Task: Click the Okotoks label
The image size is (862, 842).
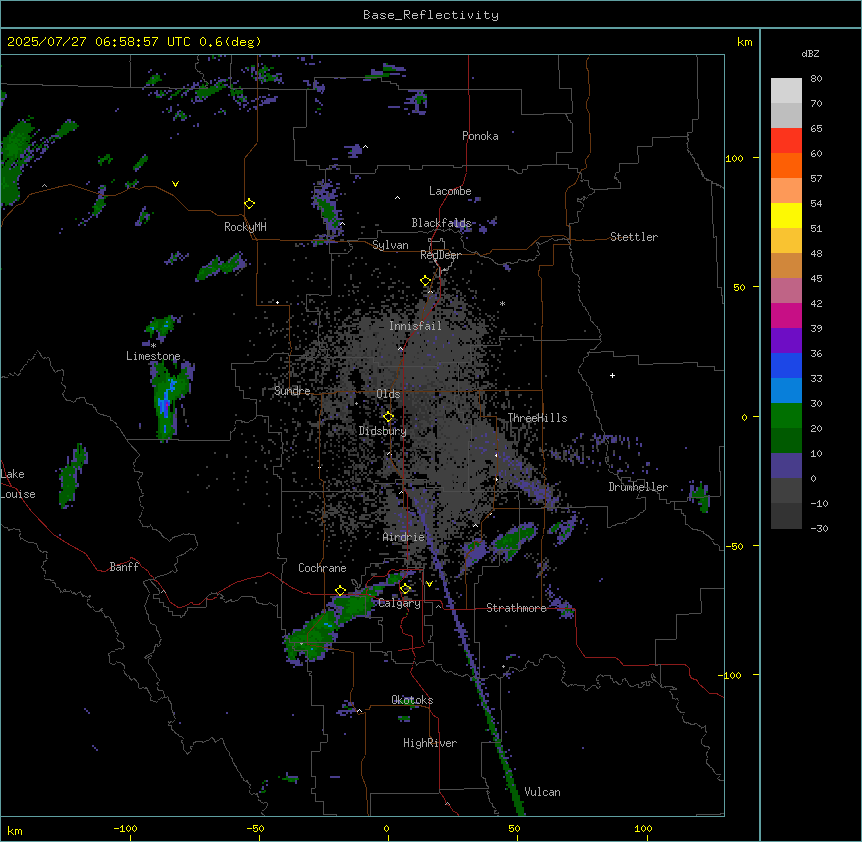Action: pyautogui.click(x=412, y=700)
